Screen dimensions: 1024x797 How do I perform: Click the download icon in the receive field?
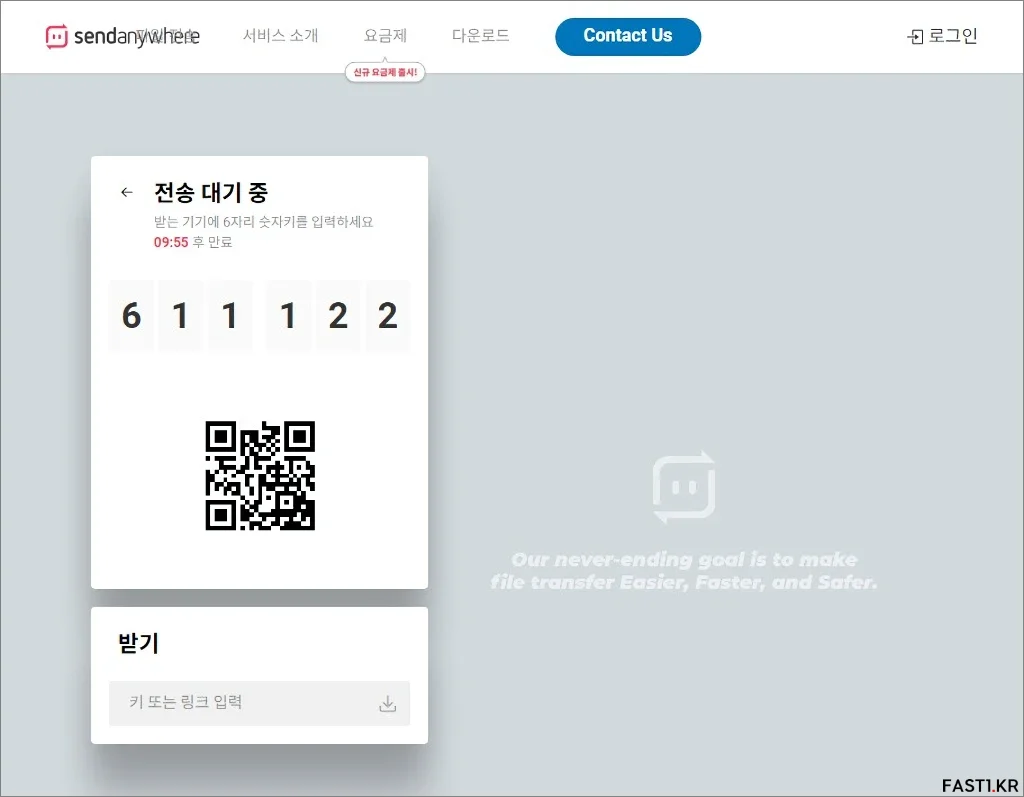click(x=387, y=704)
